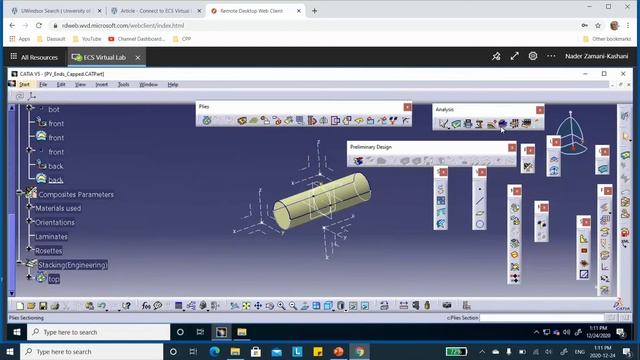Open the Insert menu
The image size is (640, 360).
pos(101,84)
